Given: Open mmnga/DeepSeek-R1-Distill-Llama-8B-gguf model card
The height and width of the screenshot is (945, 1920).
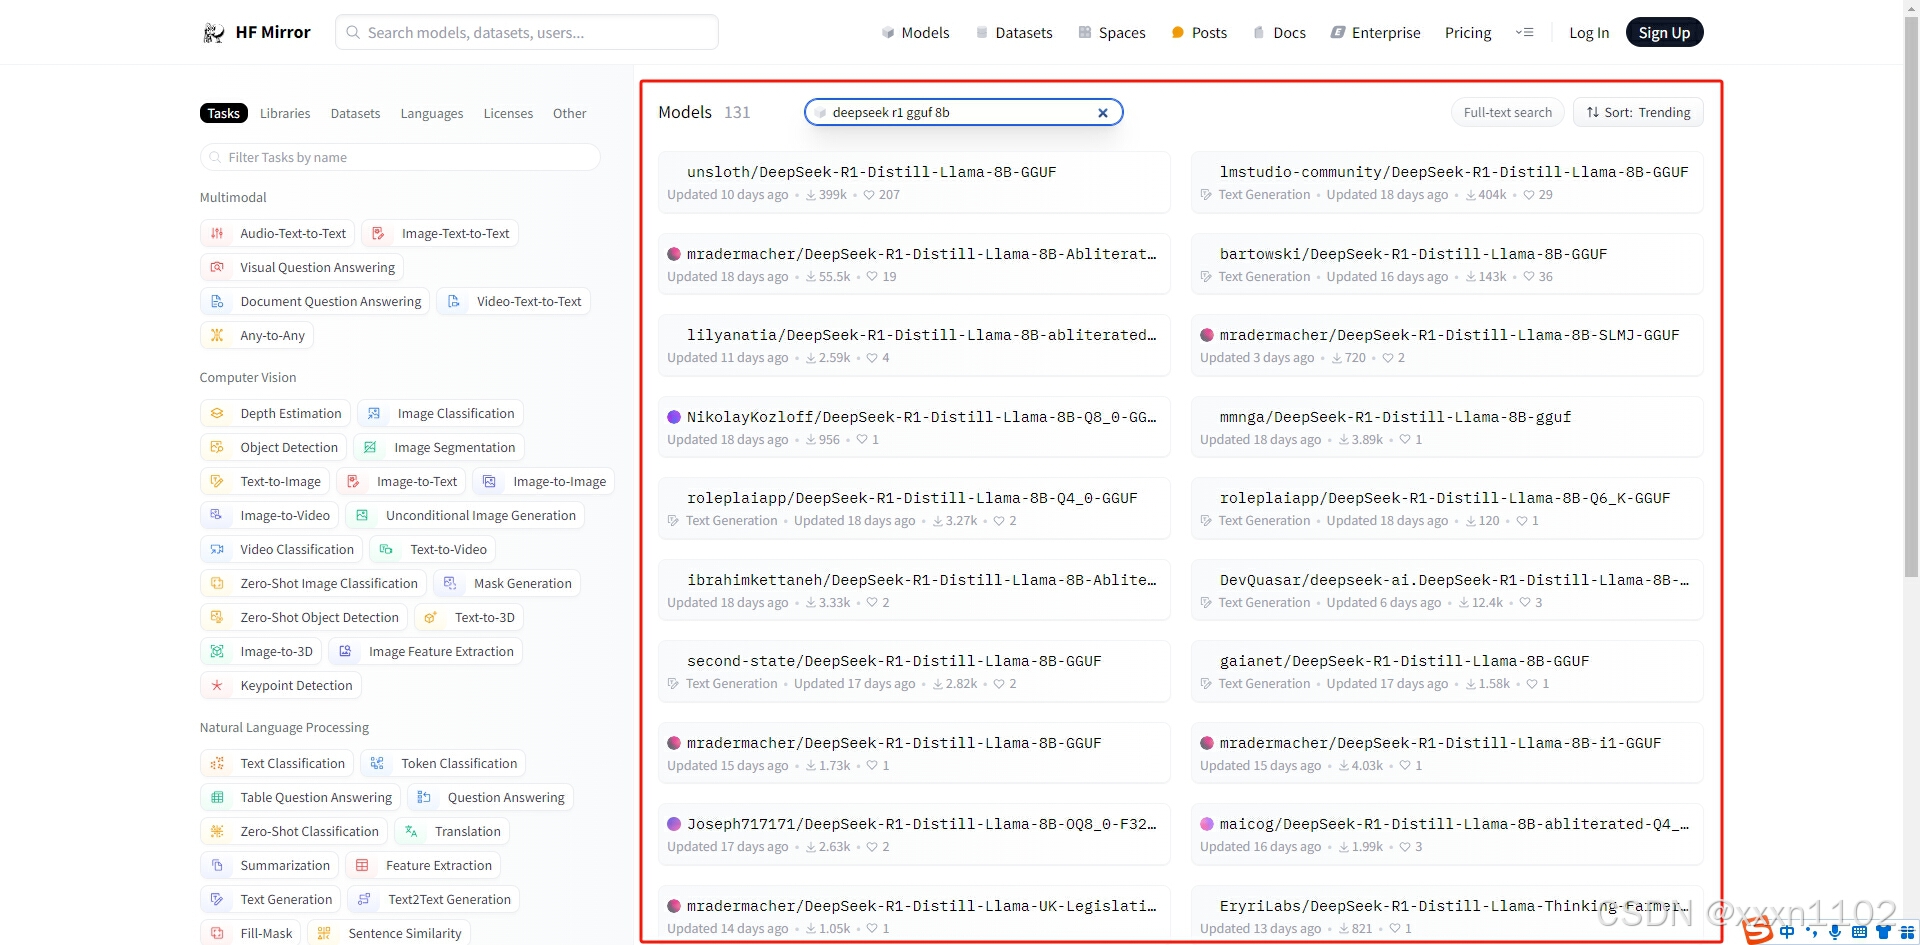Looking at the screenshot, I should tap(1446, 427).
